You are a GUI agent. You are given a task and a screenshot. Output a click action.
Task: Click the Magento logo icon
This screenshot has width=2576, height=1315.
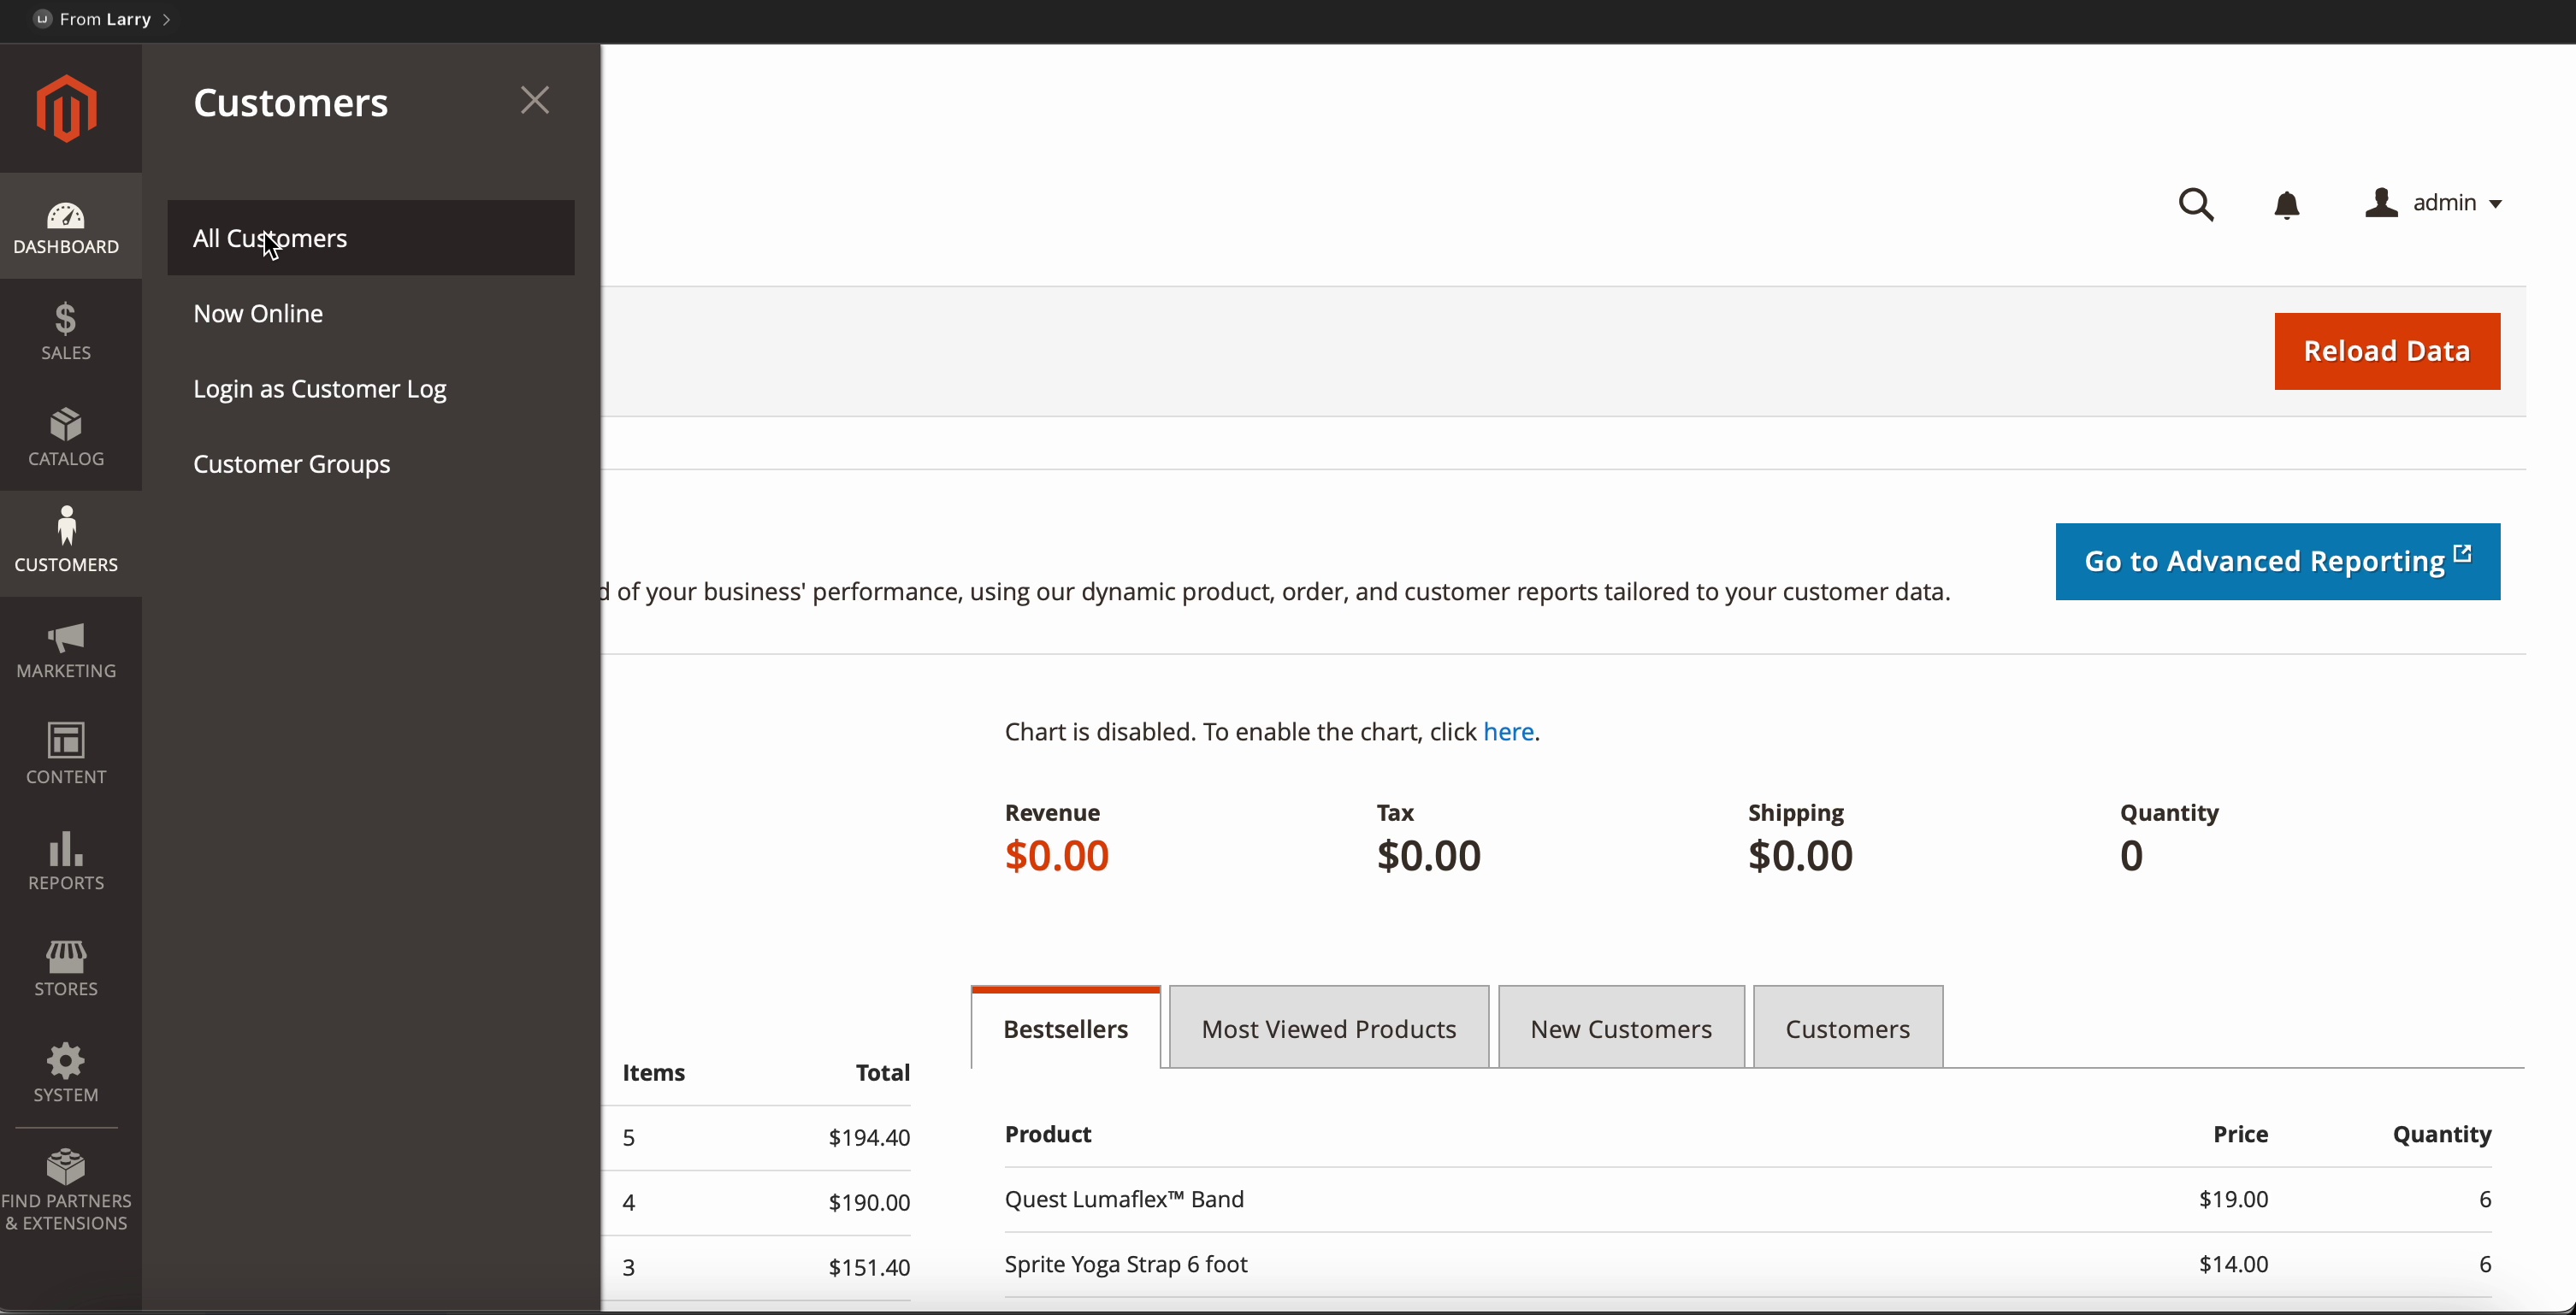click(66, 108)
